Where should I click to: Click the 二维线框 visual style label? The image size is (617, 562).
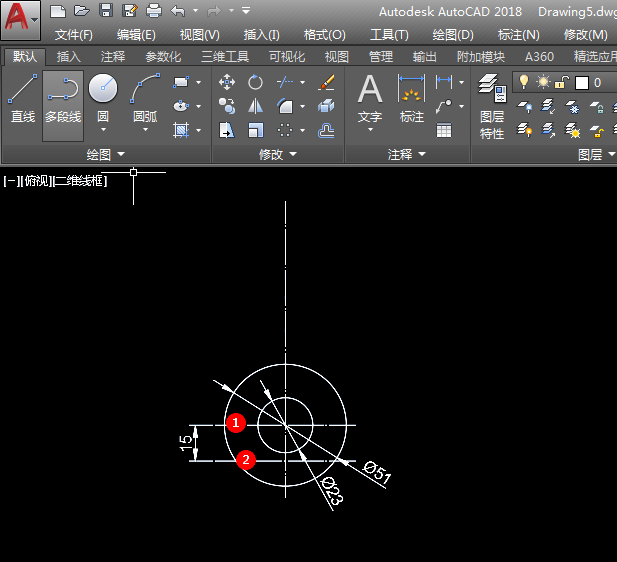(x=80, y=180)
